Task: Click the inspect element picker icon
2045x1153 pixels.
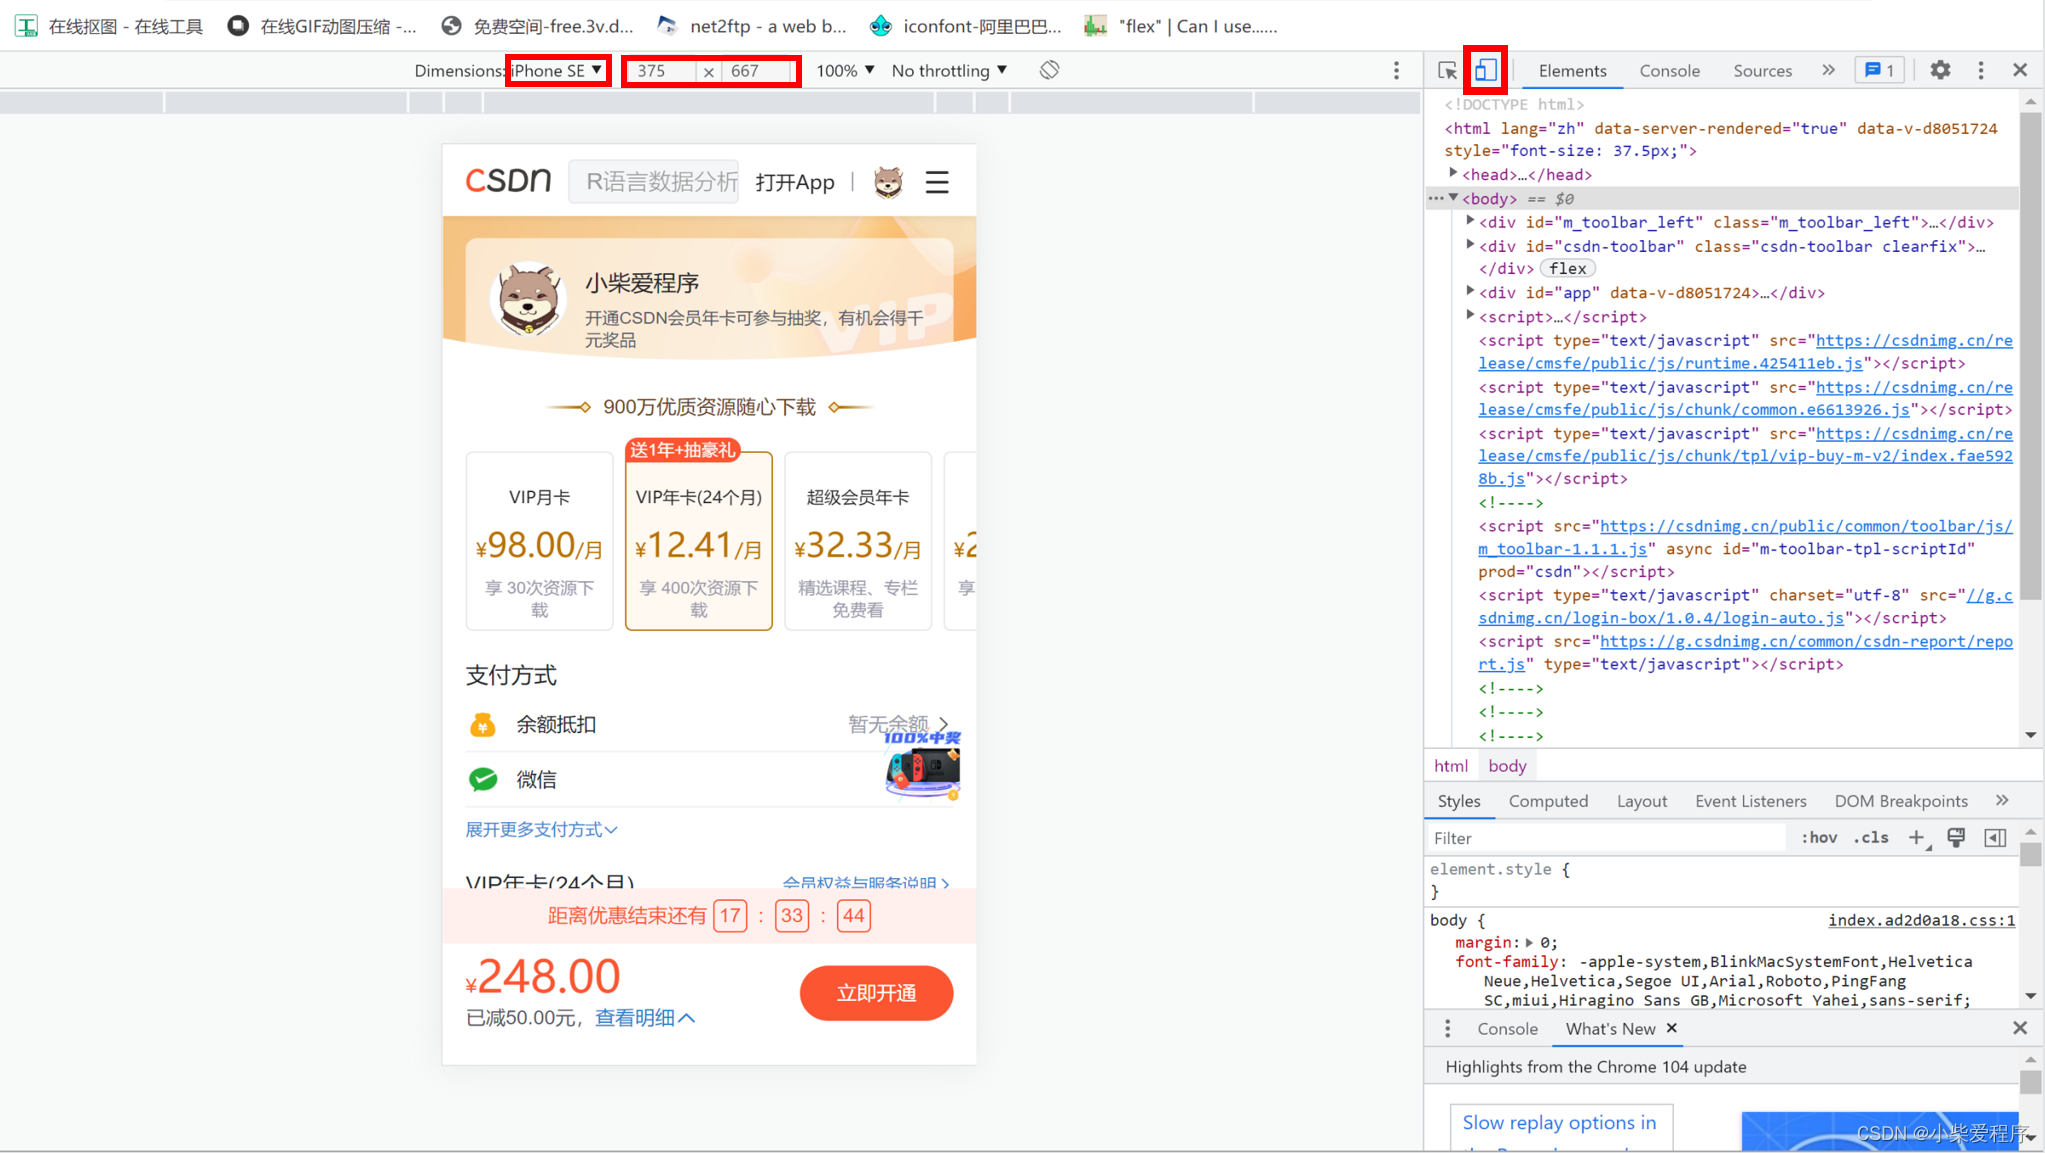Action: coord(1447,70)
